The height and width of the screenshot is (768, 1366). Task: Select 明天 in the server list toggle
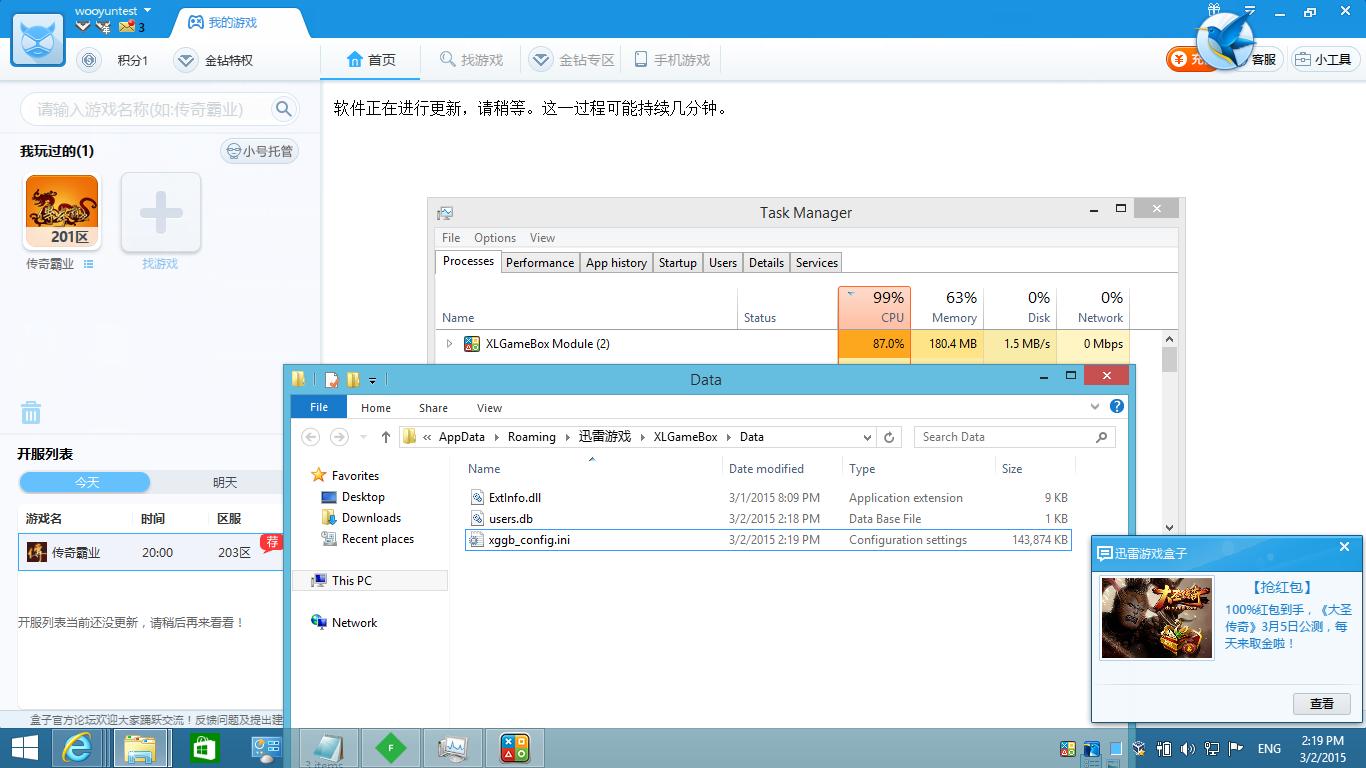pyautogui.click(x=225, y=483)
